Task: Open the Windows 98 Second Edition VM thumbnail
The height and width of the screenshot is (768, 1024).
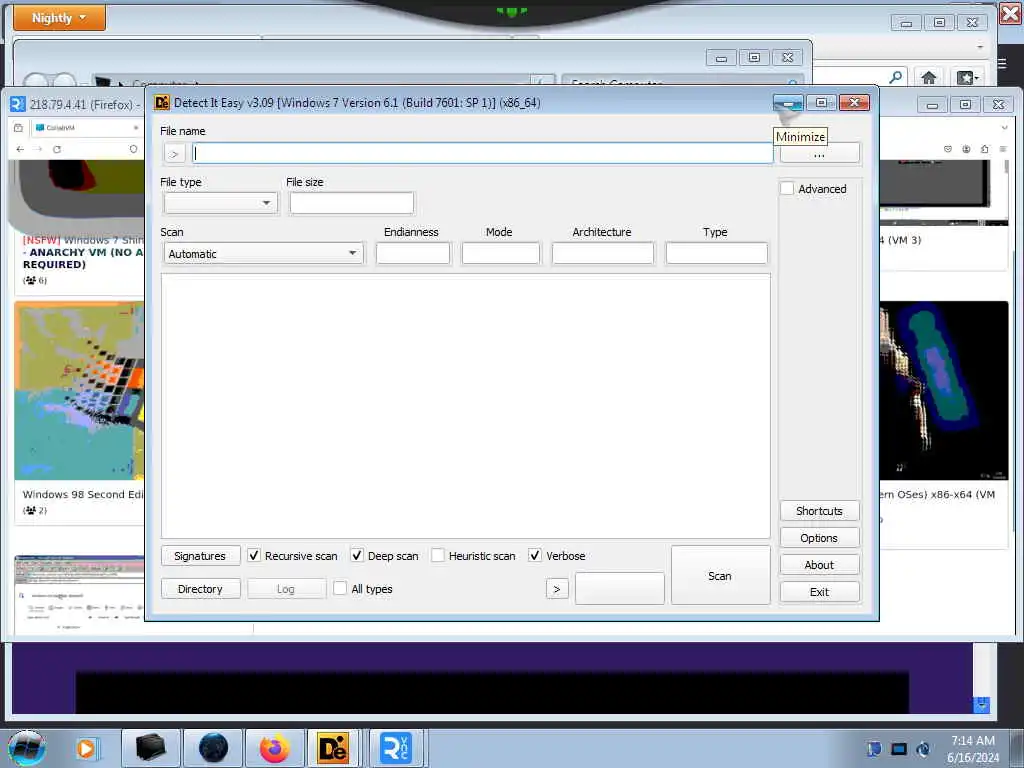Action: pos(79,391)
